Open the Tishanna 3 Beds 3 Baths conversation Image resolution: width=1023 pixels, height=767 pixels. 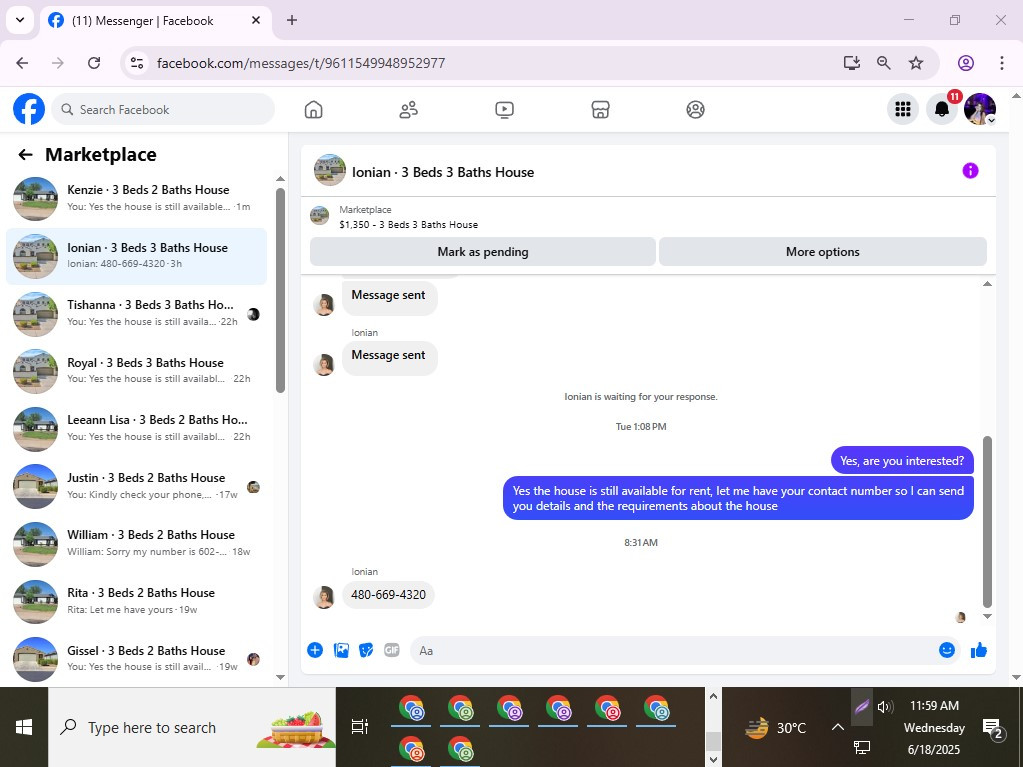tap(136, 313)
